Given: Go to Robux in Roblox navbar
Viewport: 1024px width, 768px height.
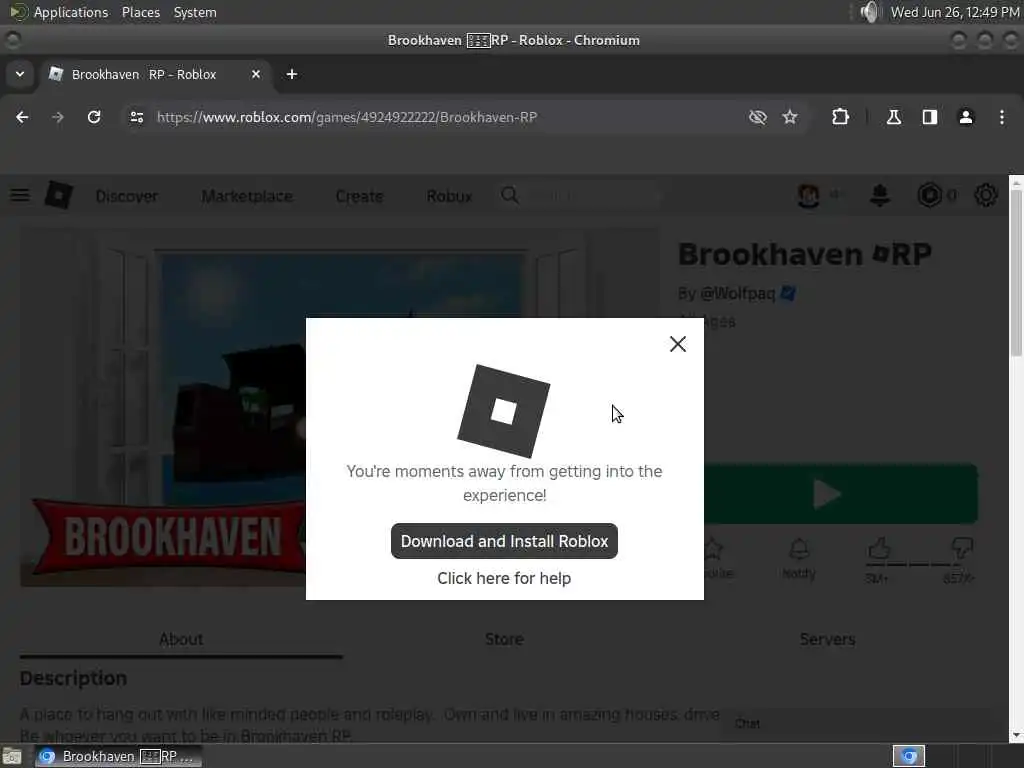Looking at the screenshot, I should click(449, 196).
